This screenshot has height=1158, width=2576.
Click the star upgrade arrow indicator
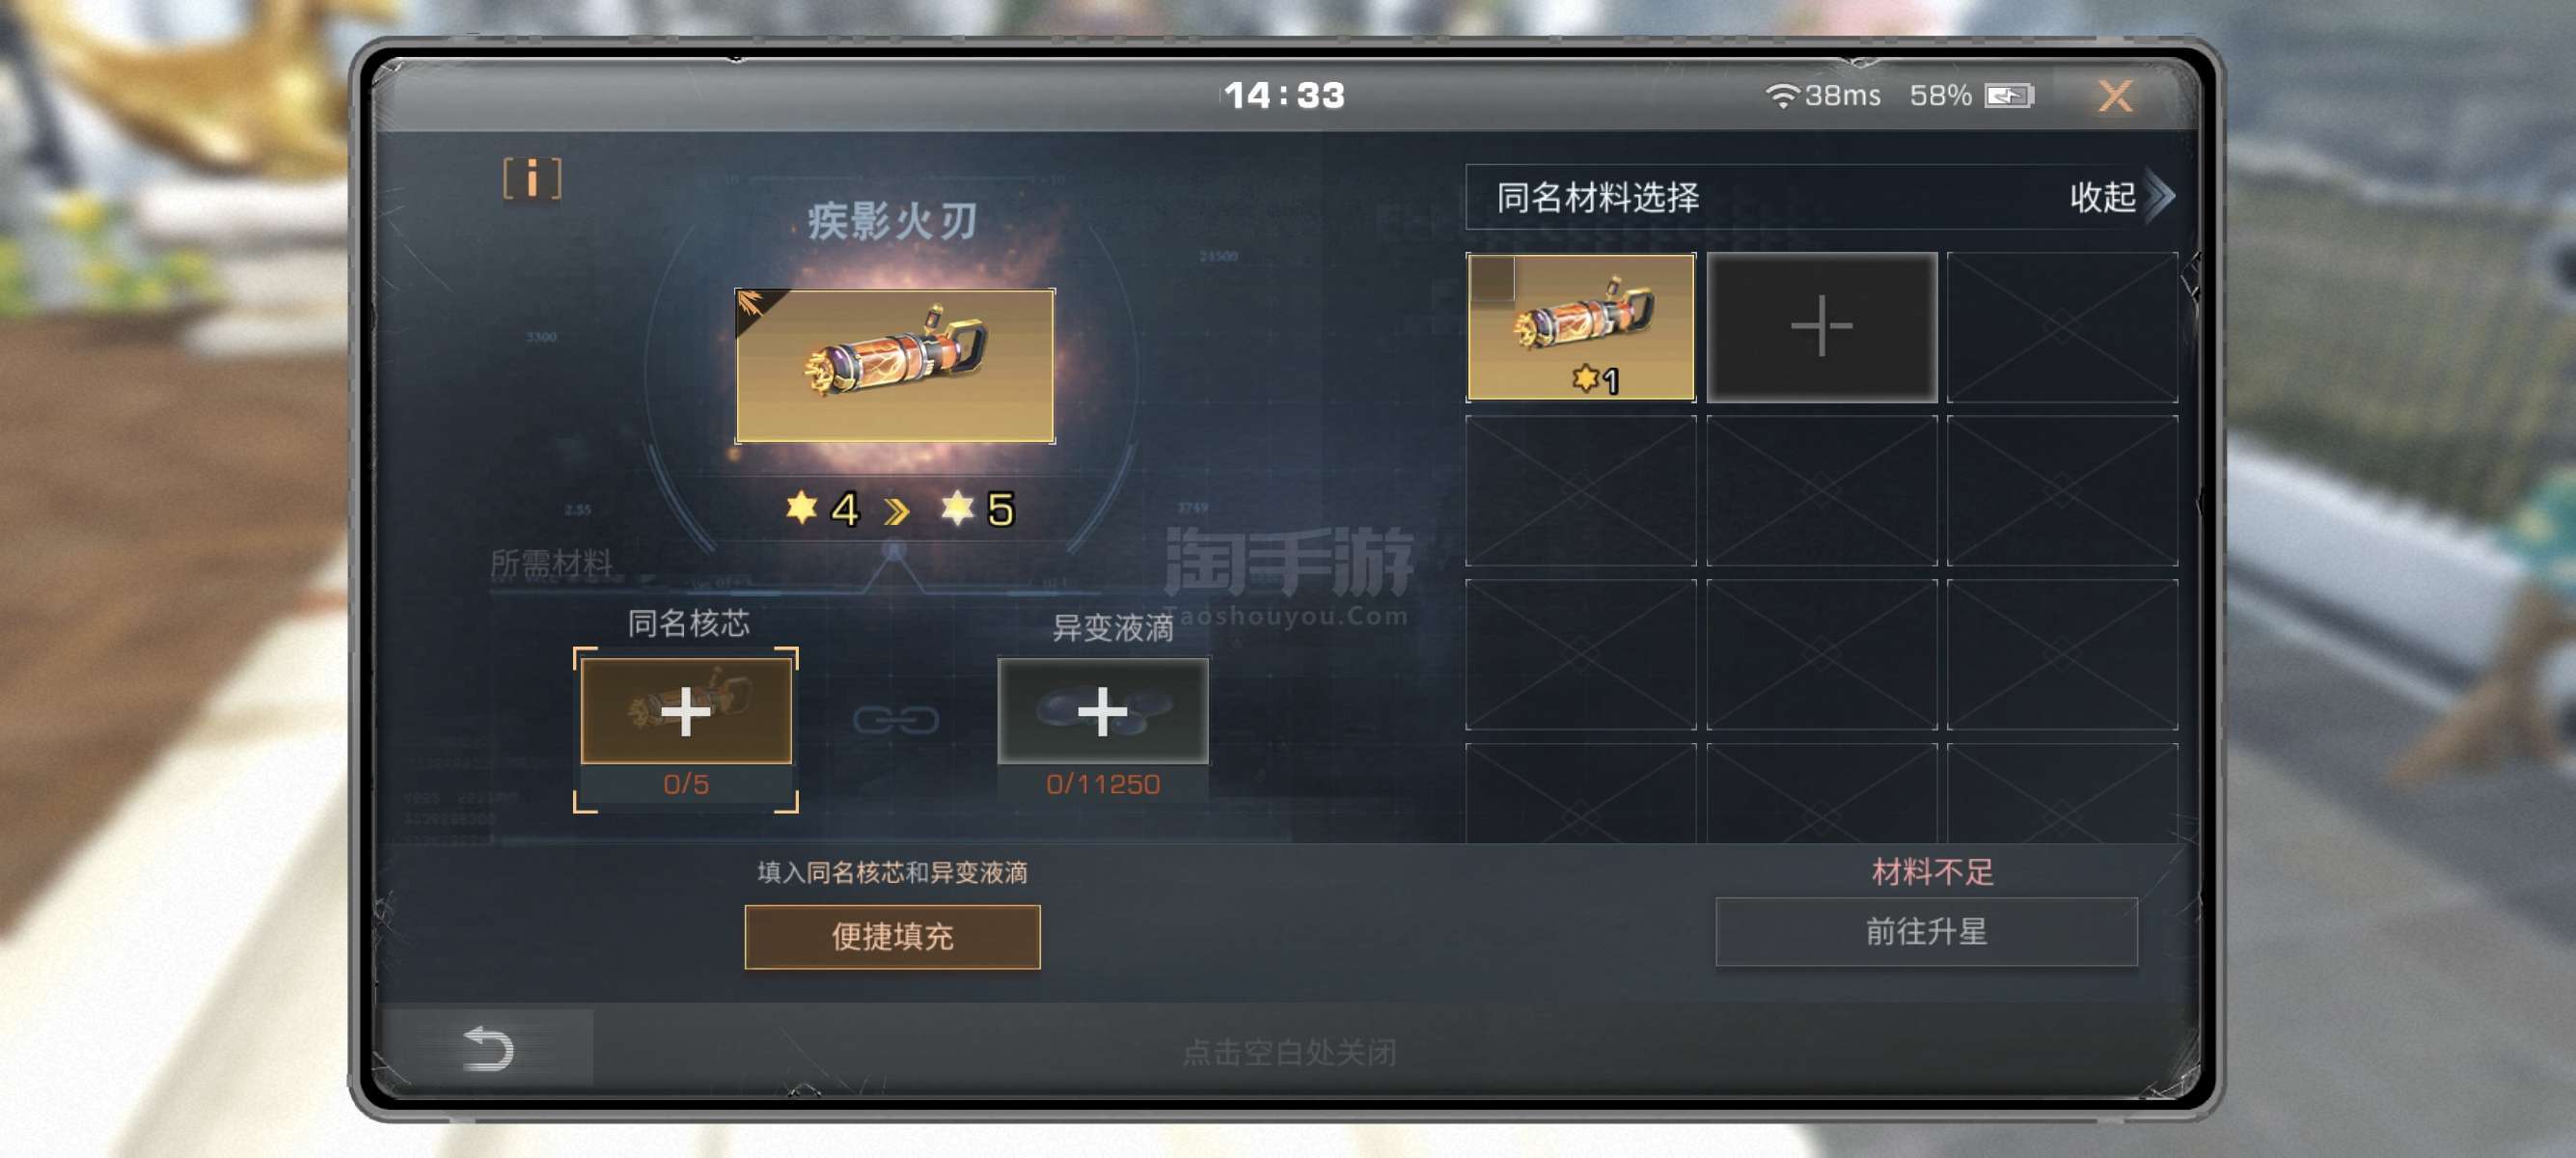[x=897, y=511]
